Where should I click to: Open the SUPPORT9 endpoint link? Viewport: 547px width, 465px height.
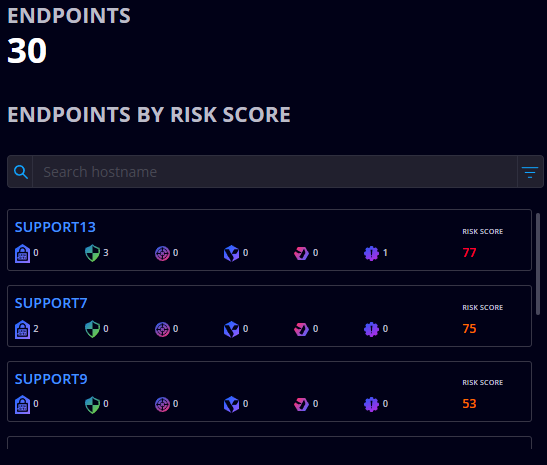point(51,379)
